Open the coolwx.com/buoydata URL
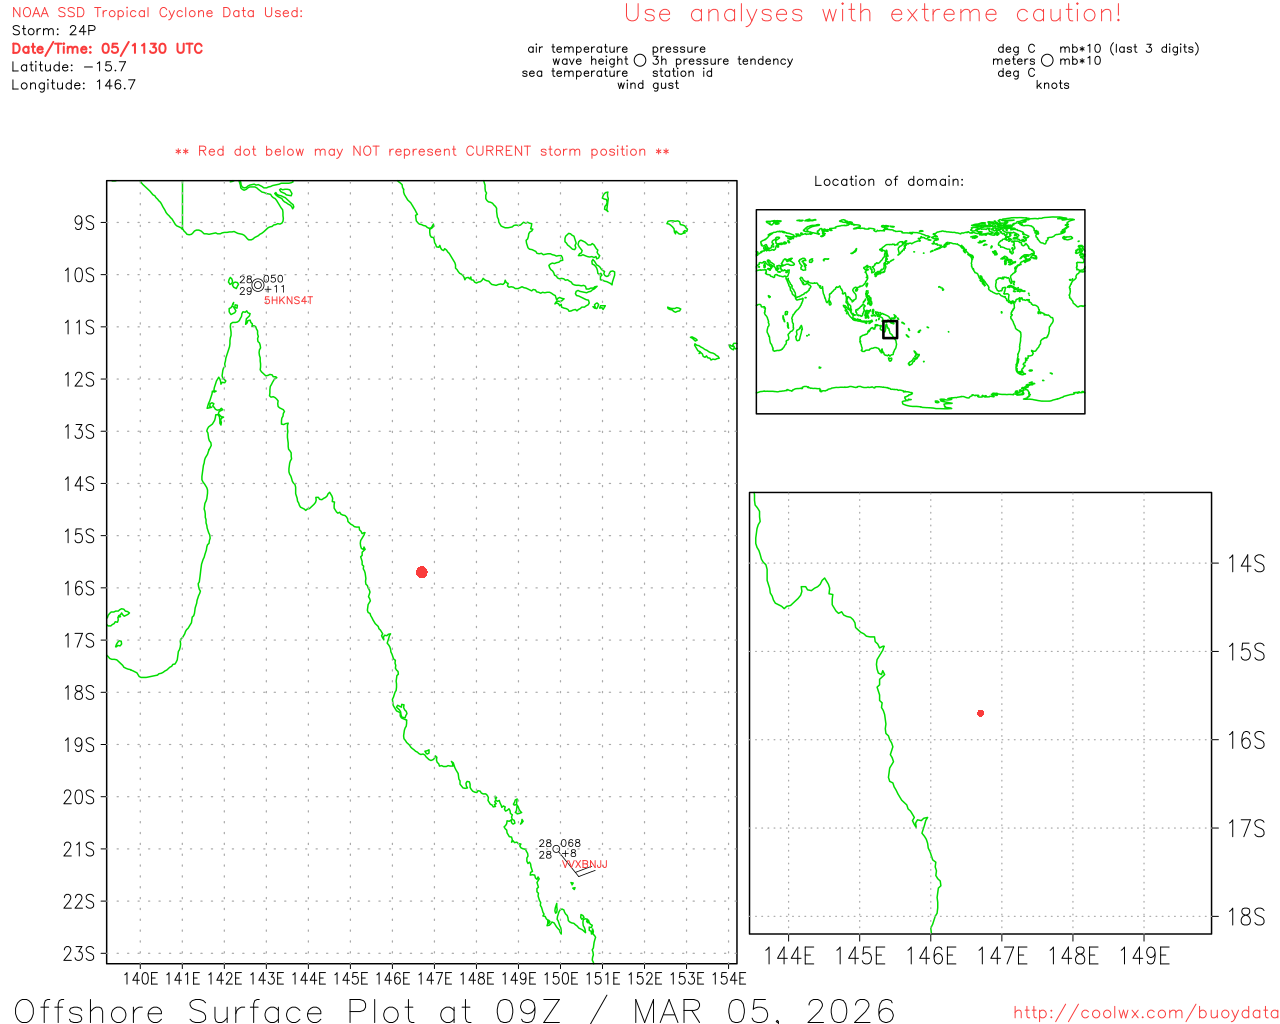The image size is (1280, 1024). (x=1146, y=1013)
